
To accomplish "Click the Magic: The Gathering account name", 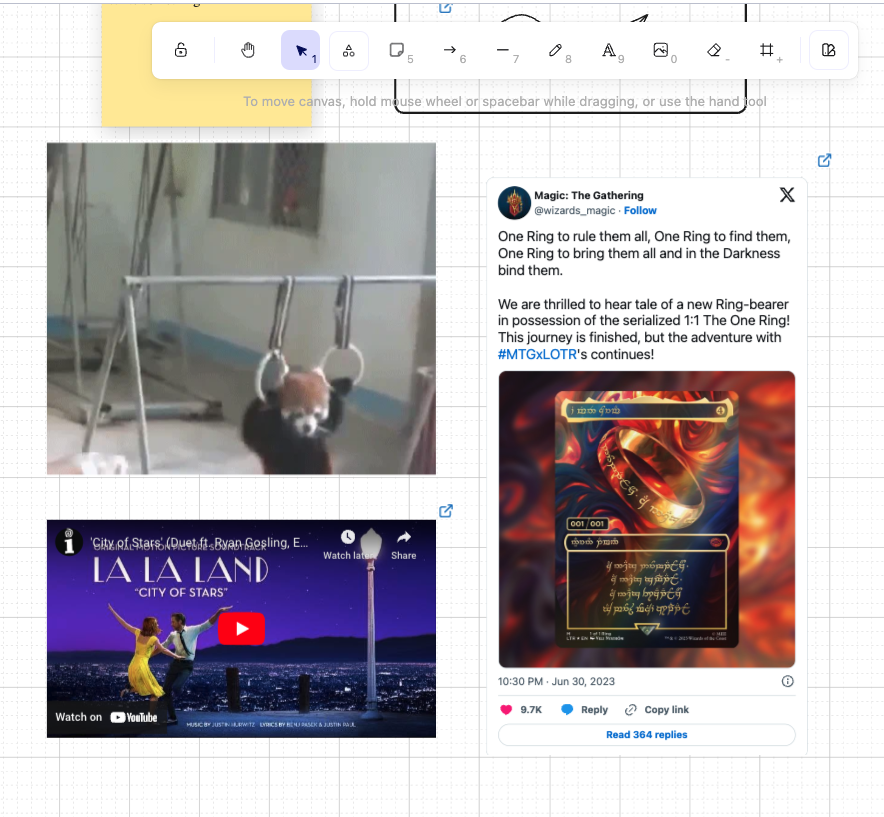I will coord(589,195).
